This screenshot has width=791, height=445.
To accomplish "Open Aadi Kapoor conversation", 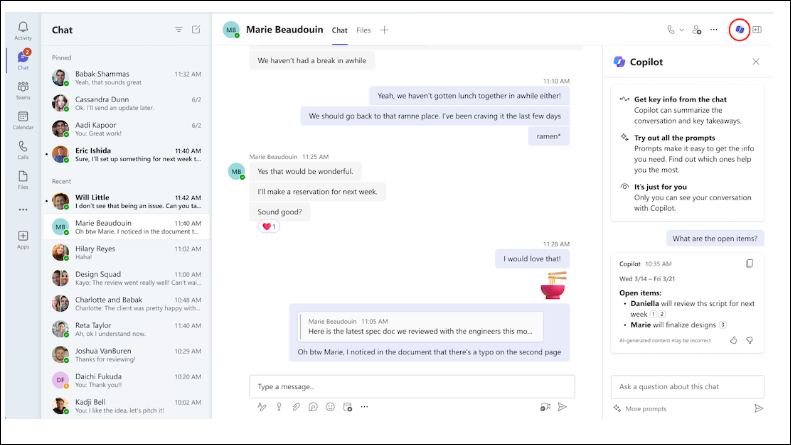I will [x=127, y=129].
